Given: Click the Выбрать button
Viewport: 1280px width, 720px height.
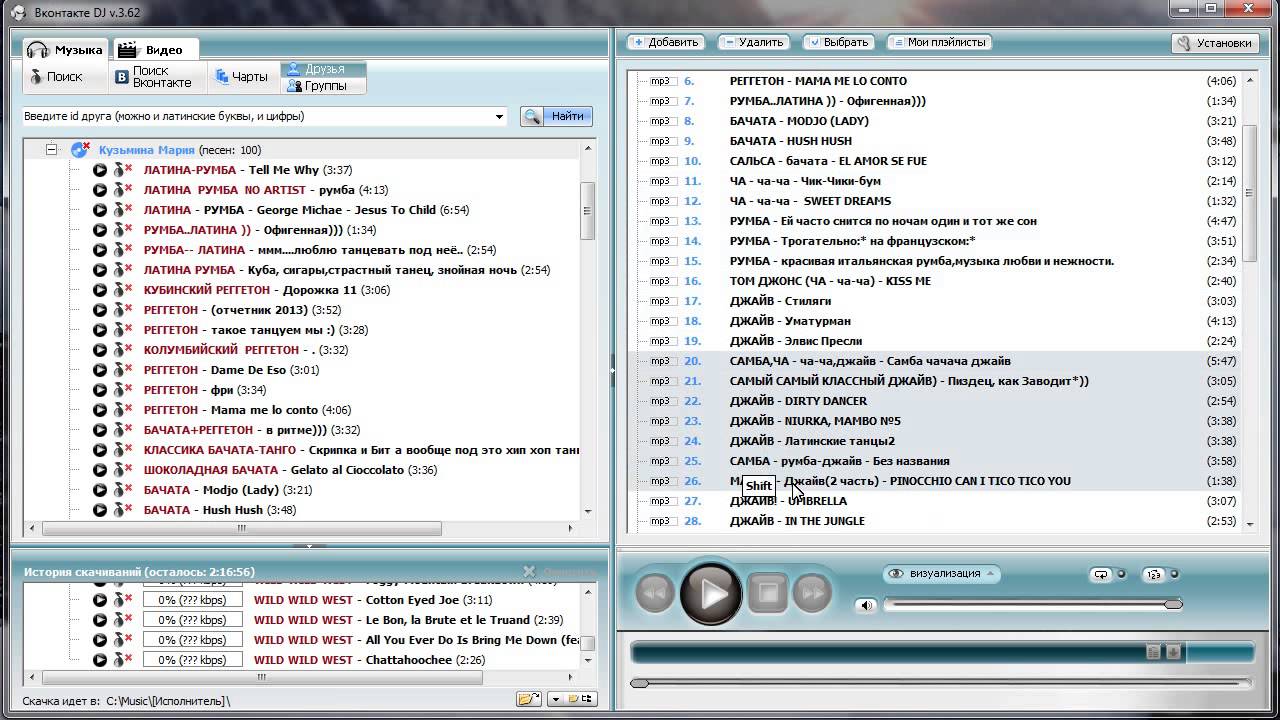Looking at the screenshot, I should [x=838, y=42].
